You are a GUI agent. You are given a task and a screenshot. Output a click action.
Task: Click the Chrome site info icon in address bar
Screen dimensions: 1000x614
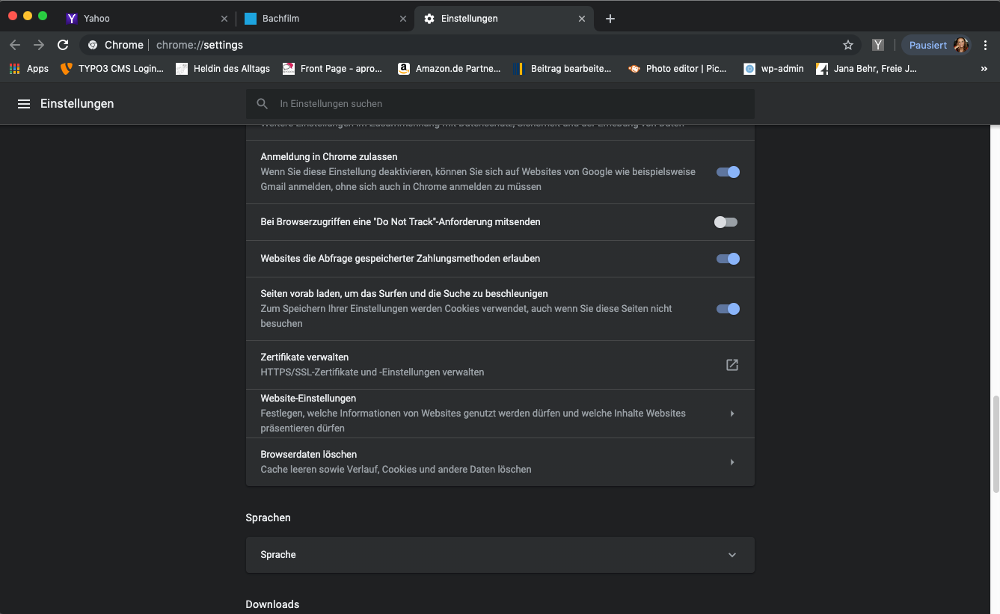93,45
